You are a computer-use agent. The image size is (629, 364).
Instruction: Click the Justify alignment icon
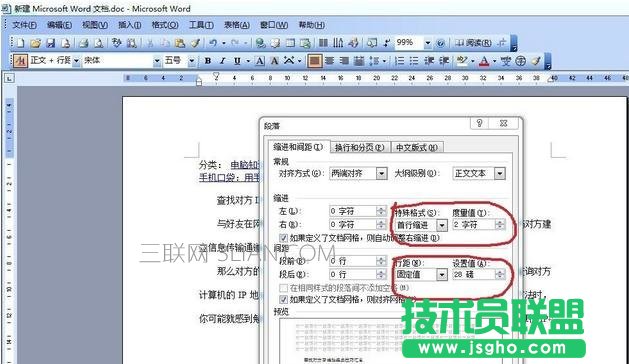314,61
